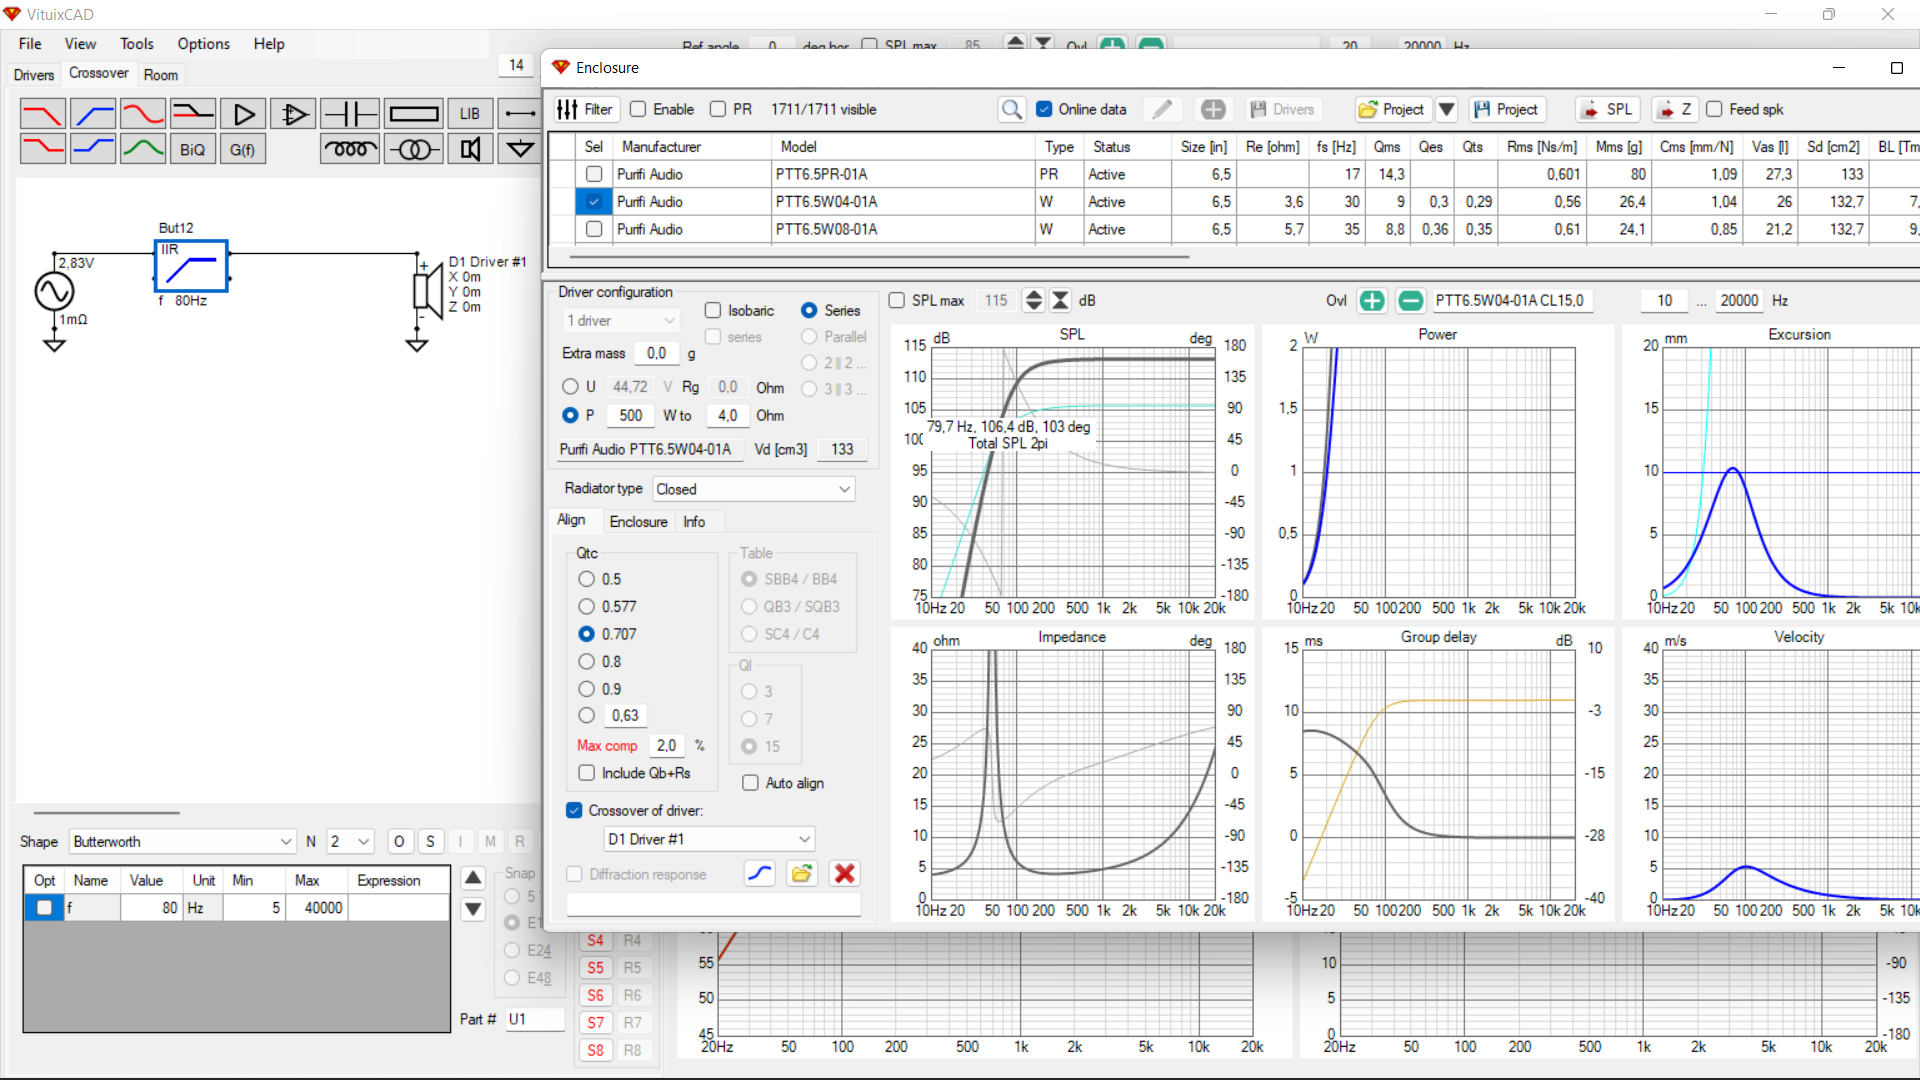Add a loudspeaker driver component
This screenshot has height=1080, width=1920.
(x=470, y=149)
